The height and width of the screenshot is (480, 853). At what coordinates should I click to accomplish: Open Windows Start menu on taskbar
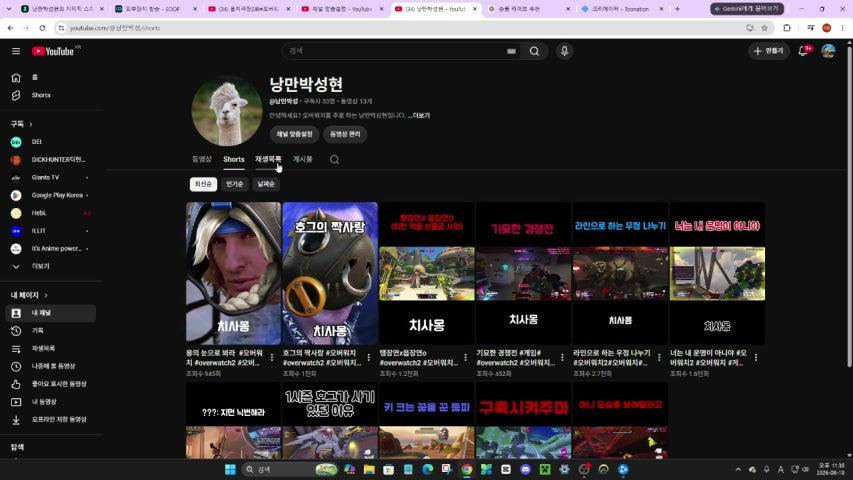[230, 469]
